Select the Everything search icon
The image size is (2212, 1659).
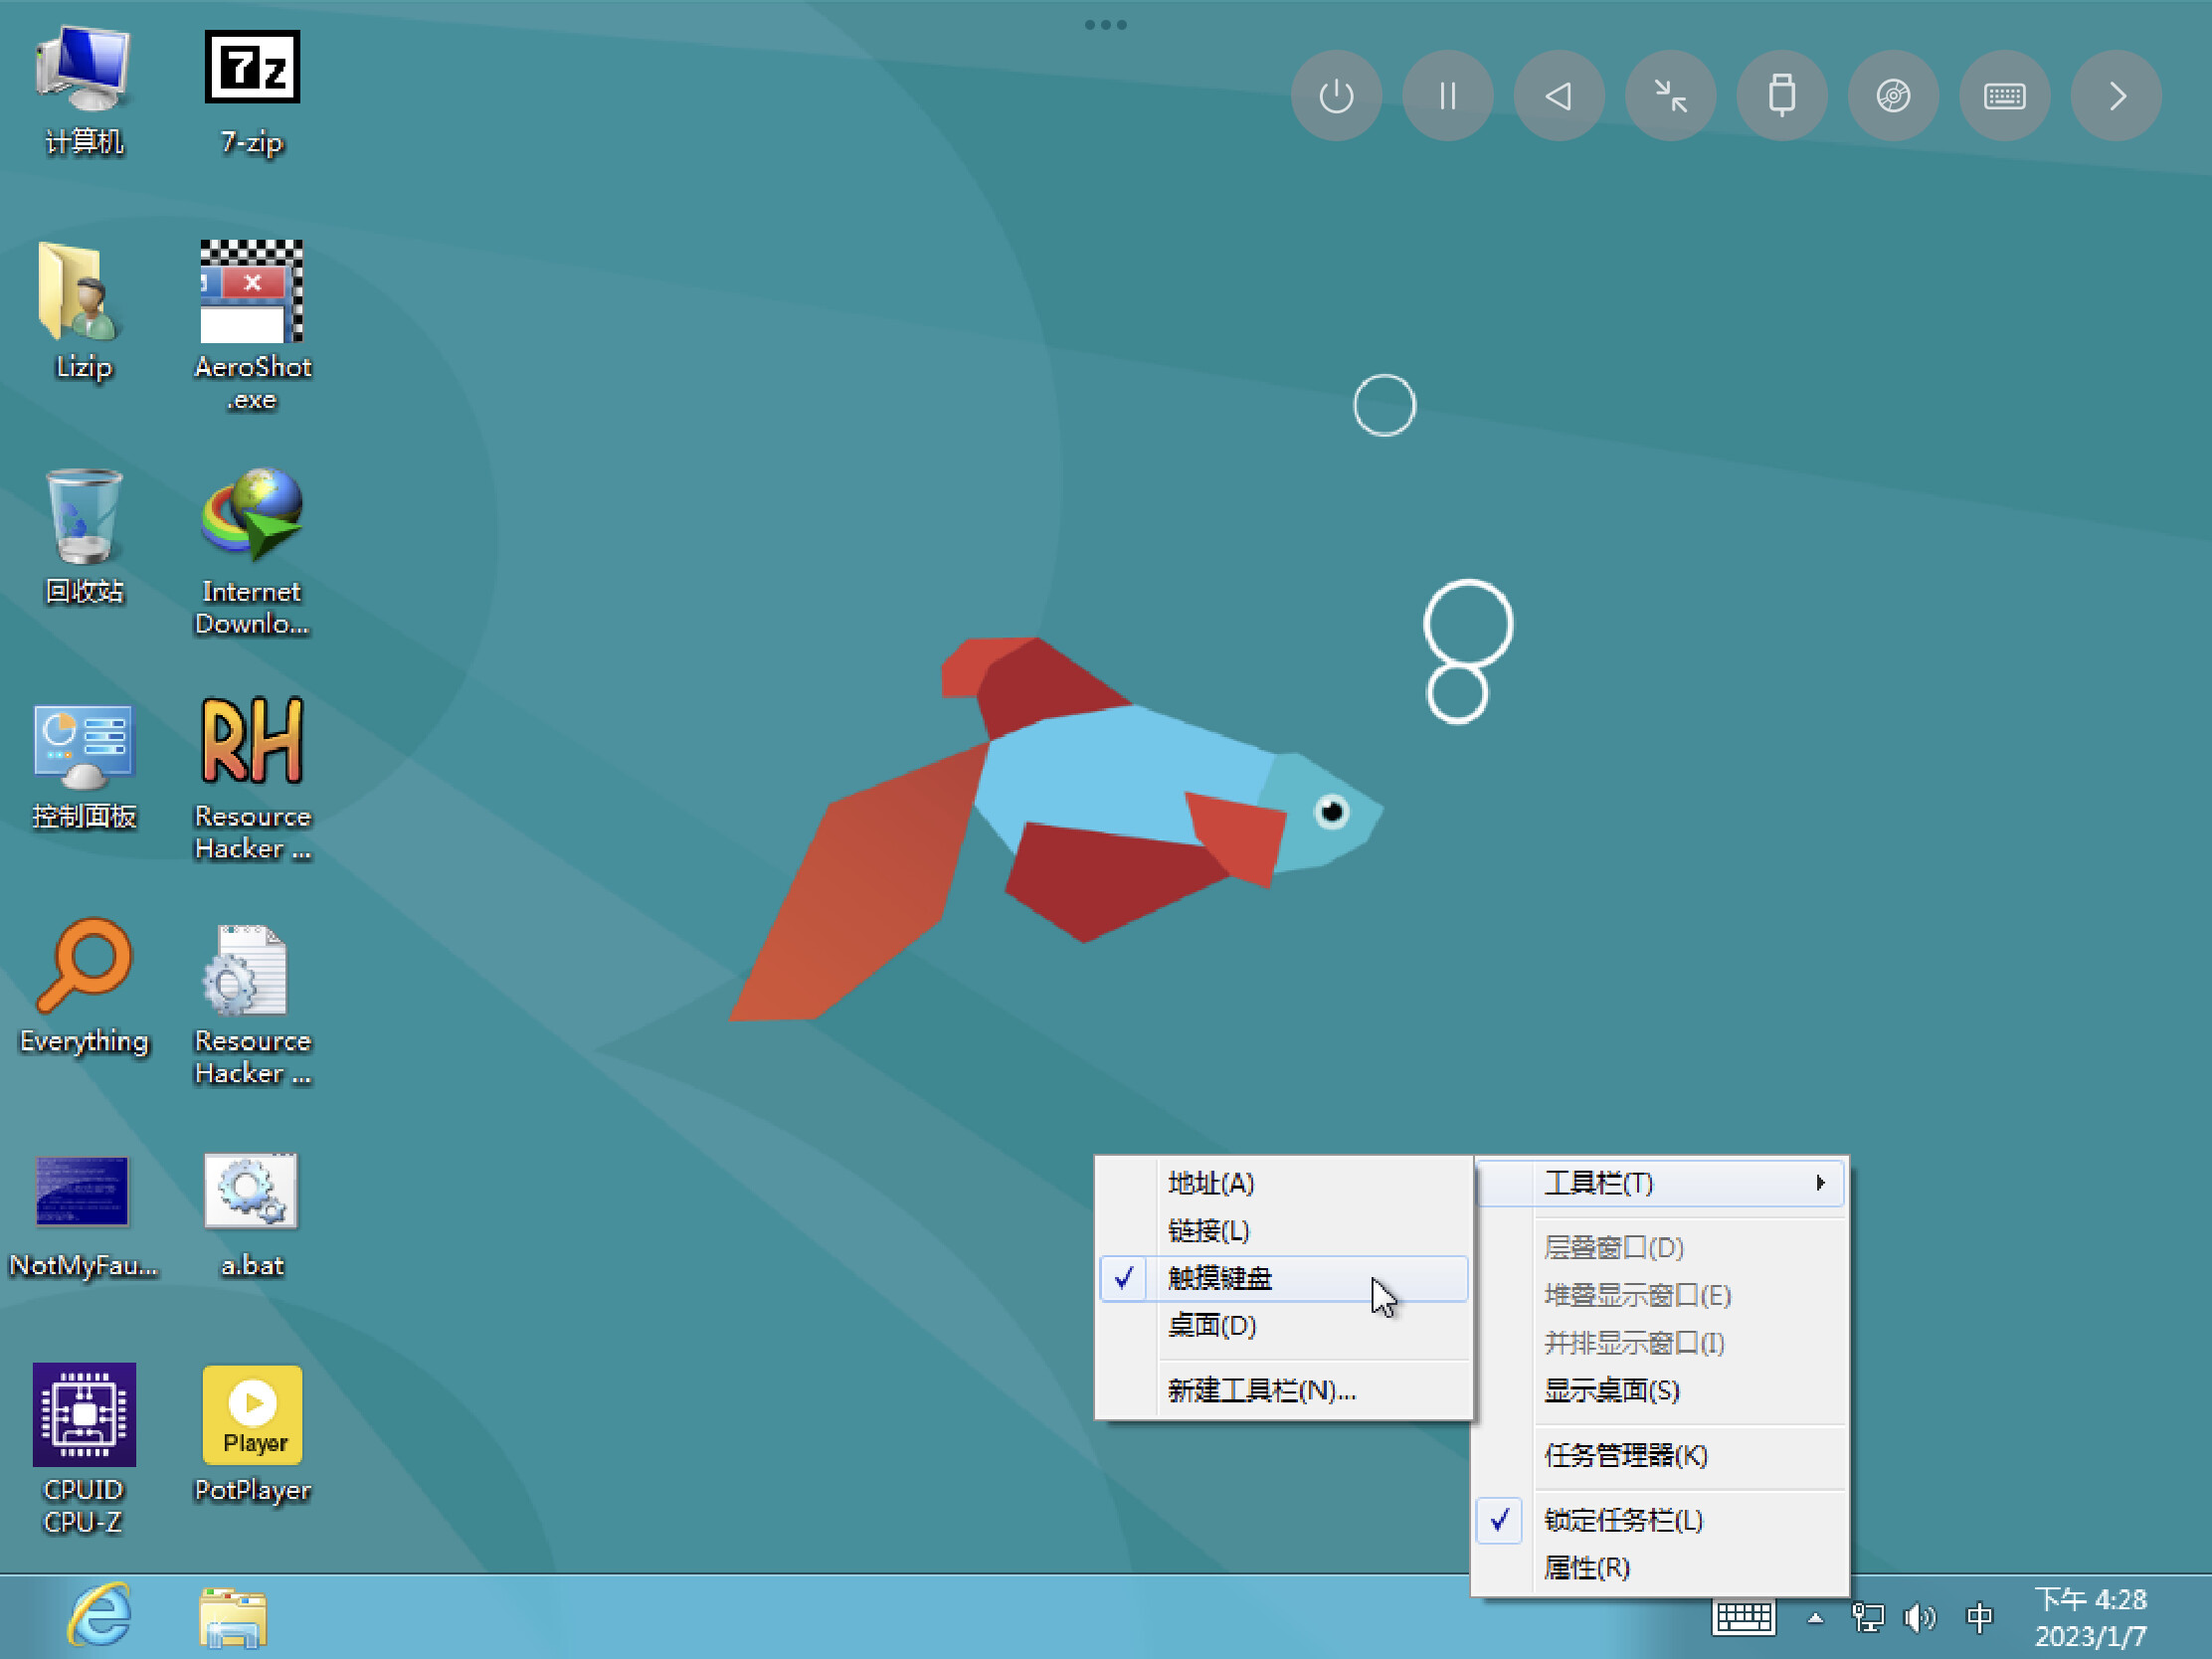(83, 986)
